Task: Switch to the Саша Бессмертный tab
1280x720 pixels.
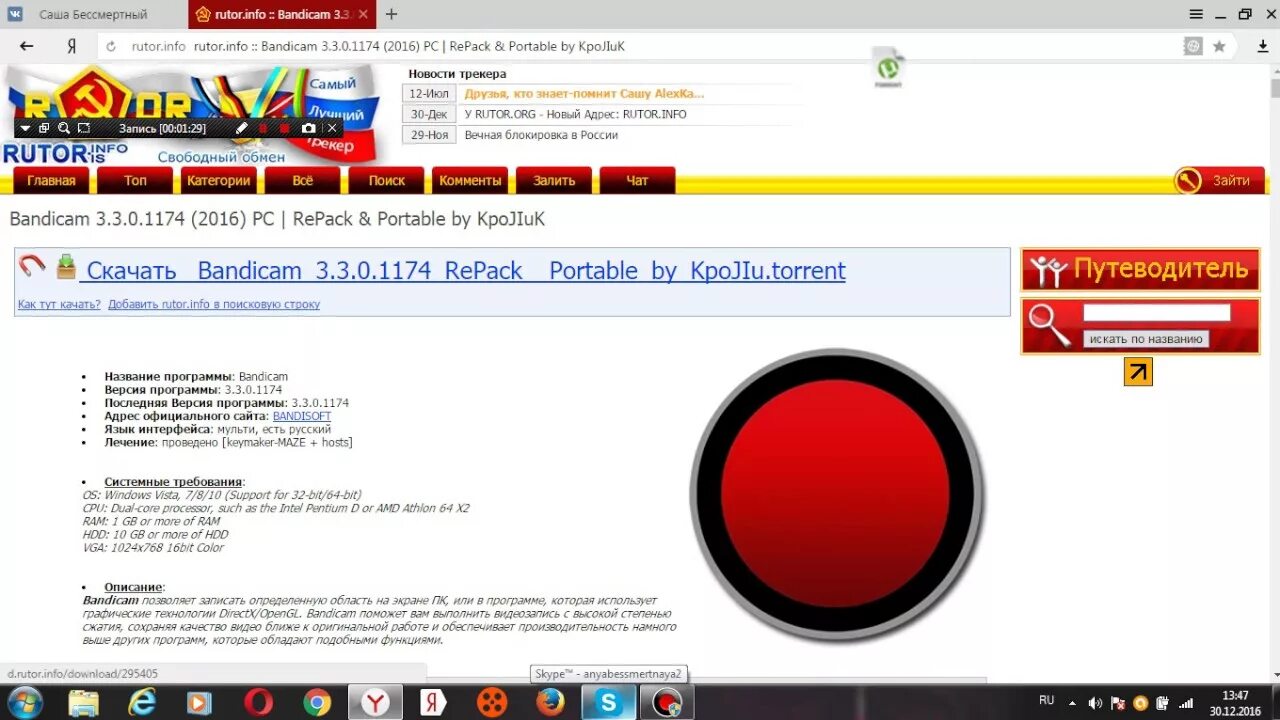Action: coord(93,14)
